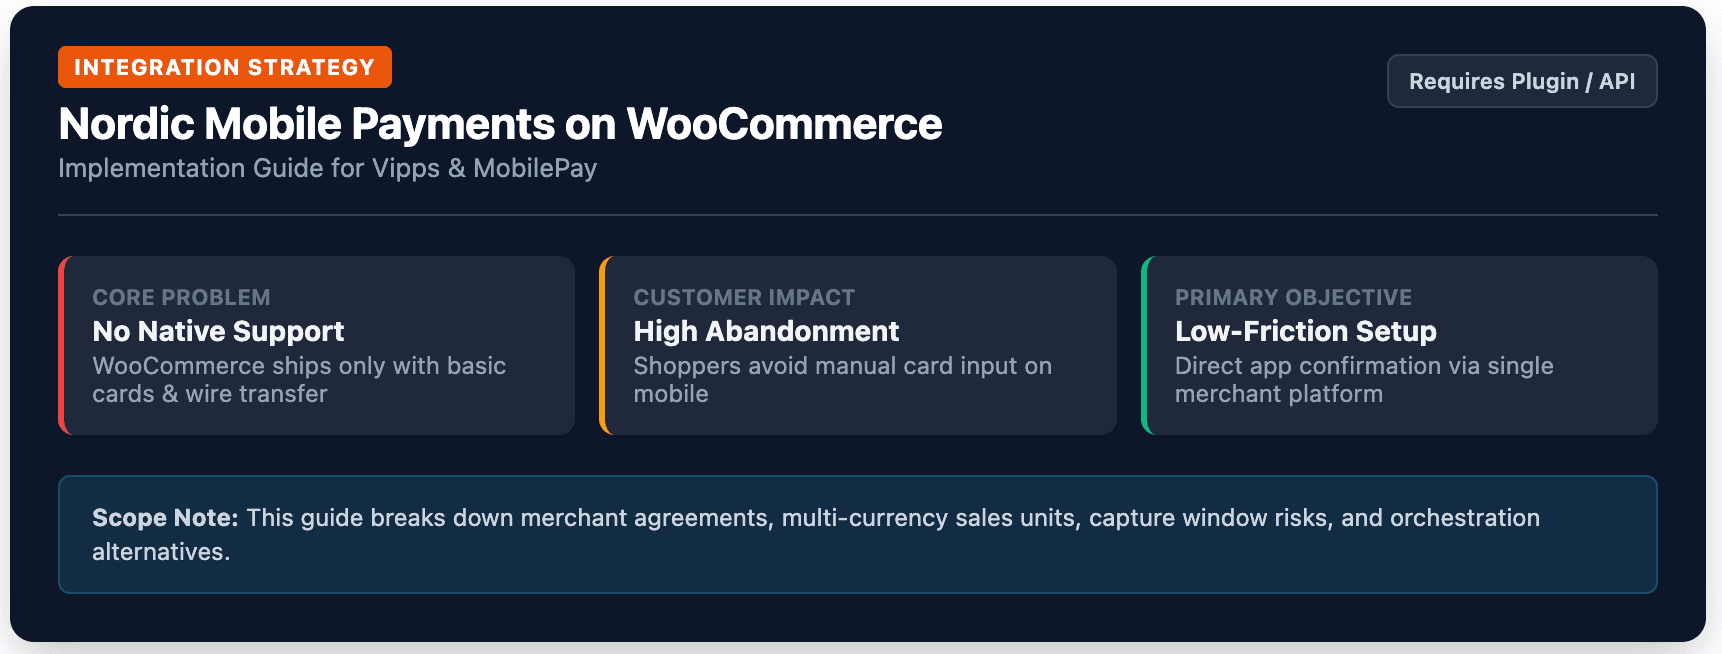Click the green accent bar on Primary Objective card
Screen dimensions: 1722x654
1144,345
